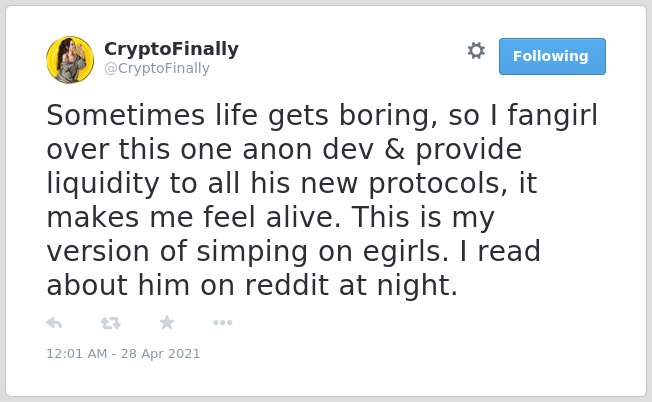Click the word 'protocols' in the tweet

click(438, 185)
